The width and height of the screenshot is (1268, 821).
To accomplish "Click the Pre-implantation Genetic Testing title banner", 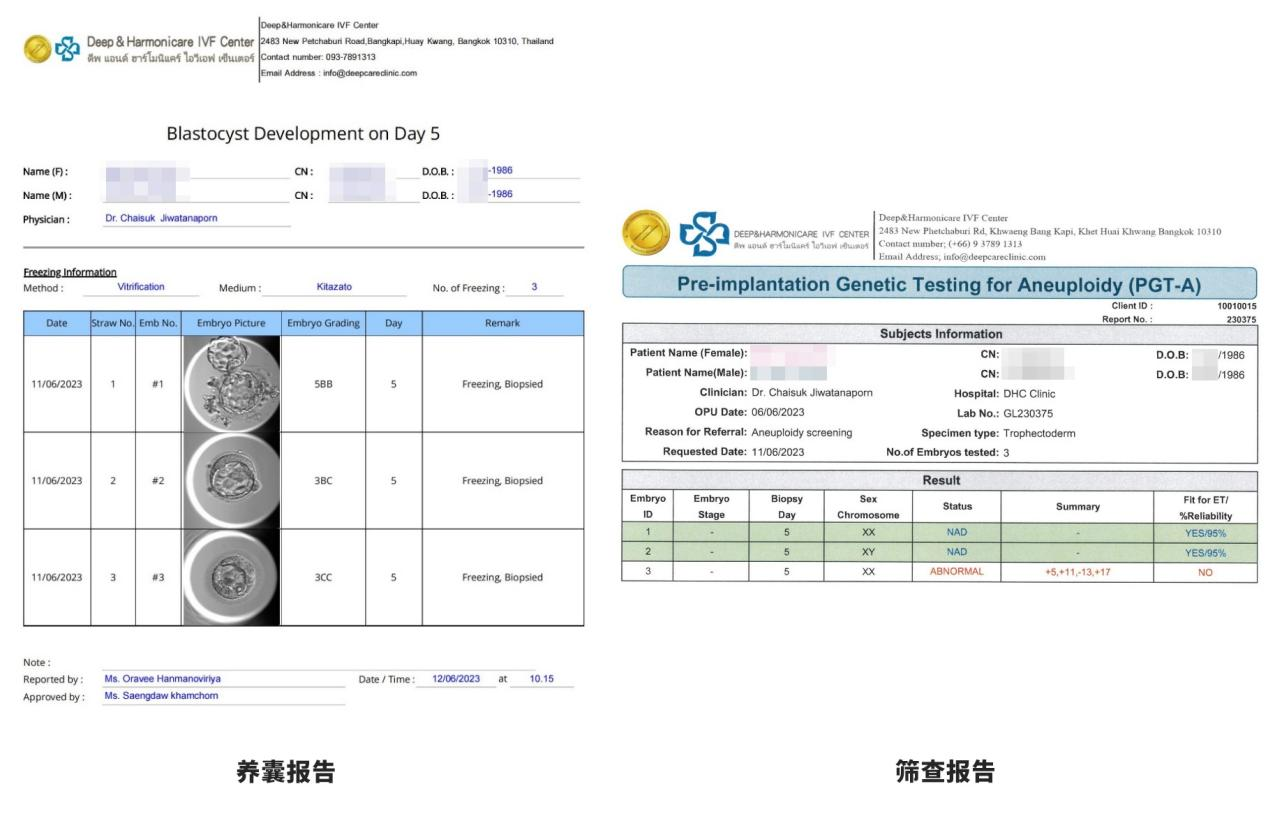I will coord(939,284).
